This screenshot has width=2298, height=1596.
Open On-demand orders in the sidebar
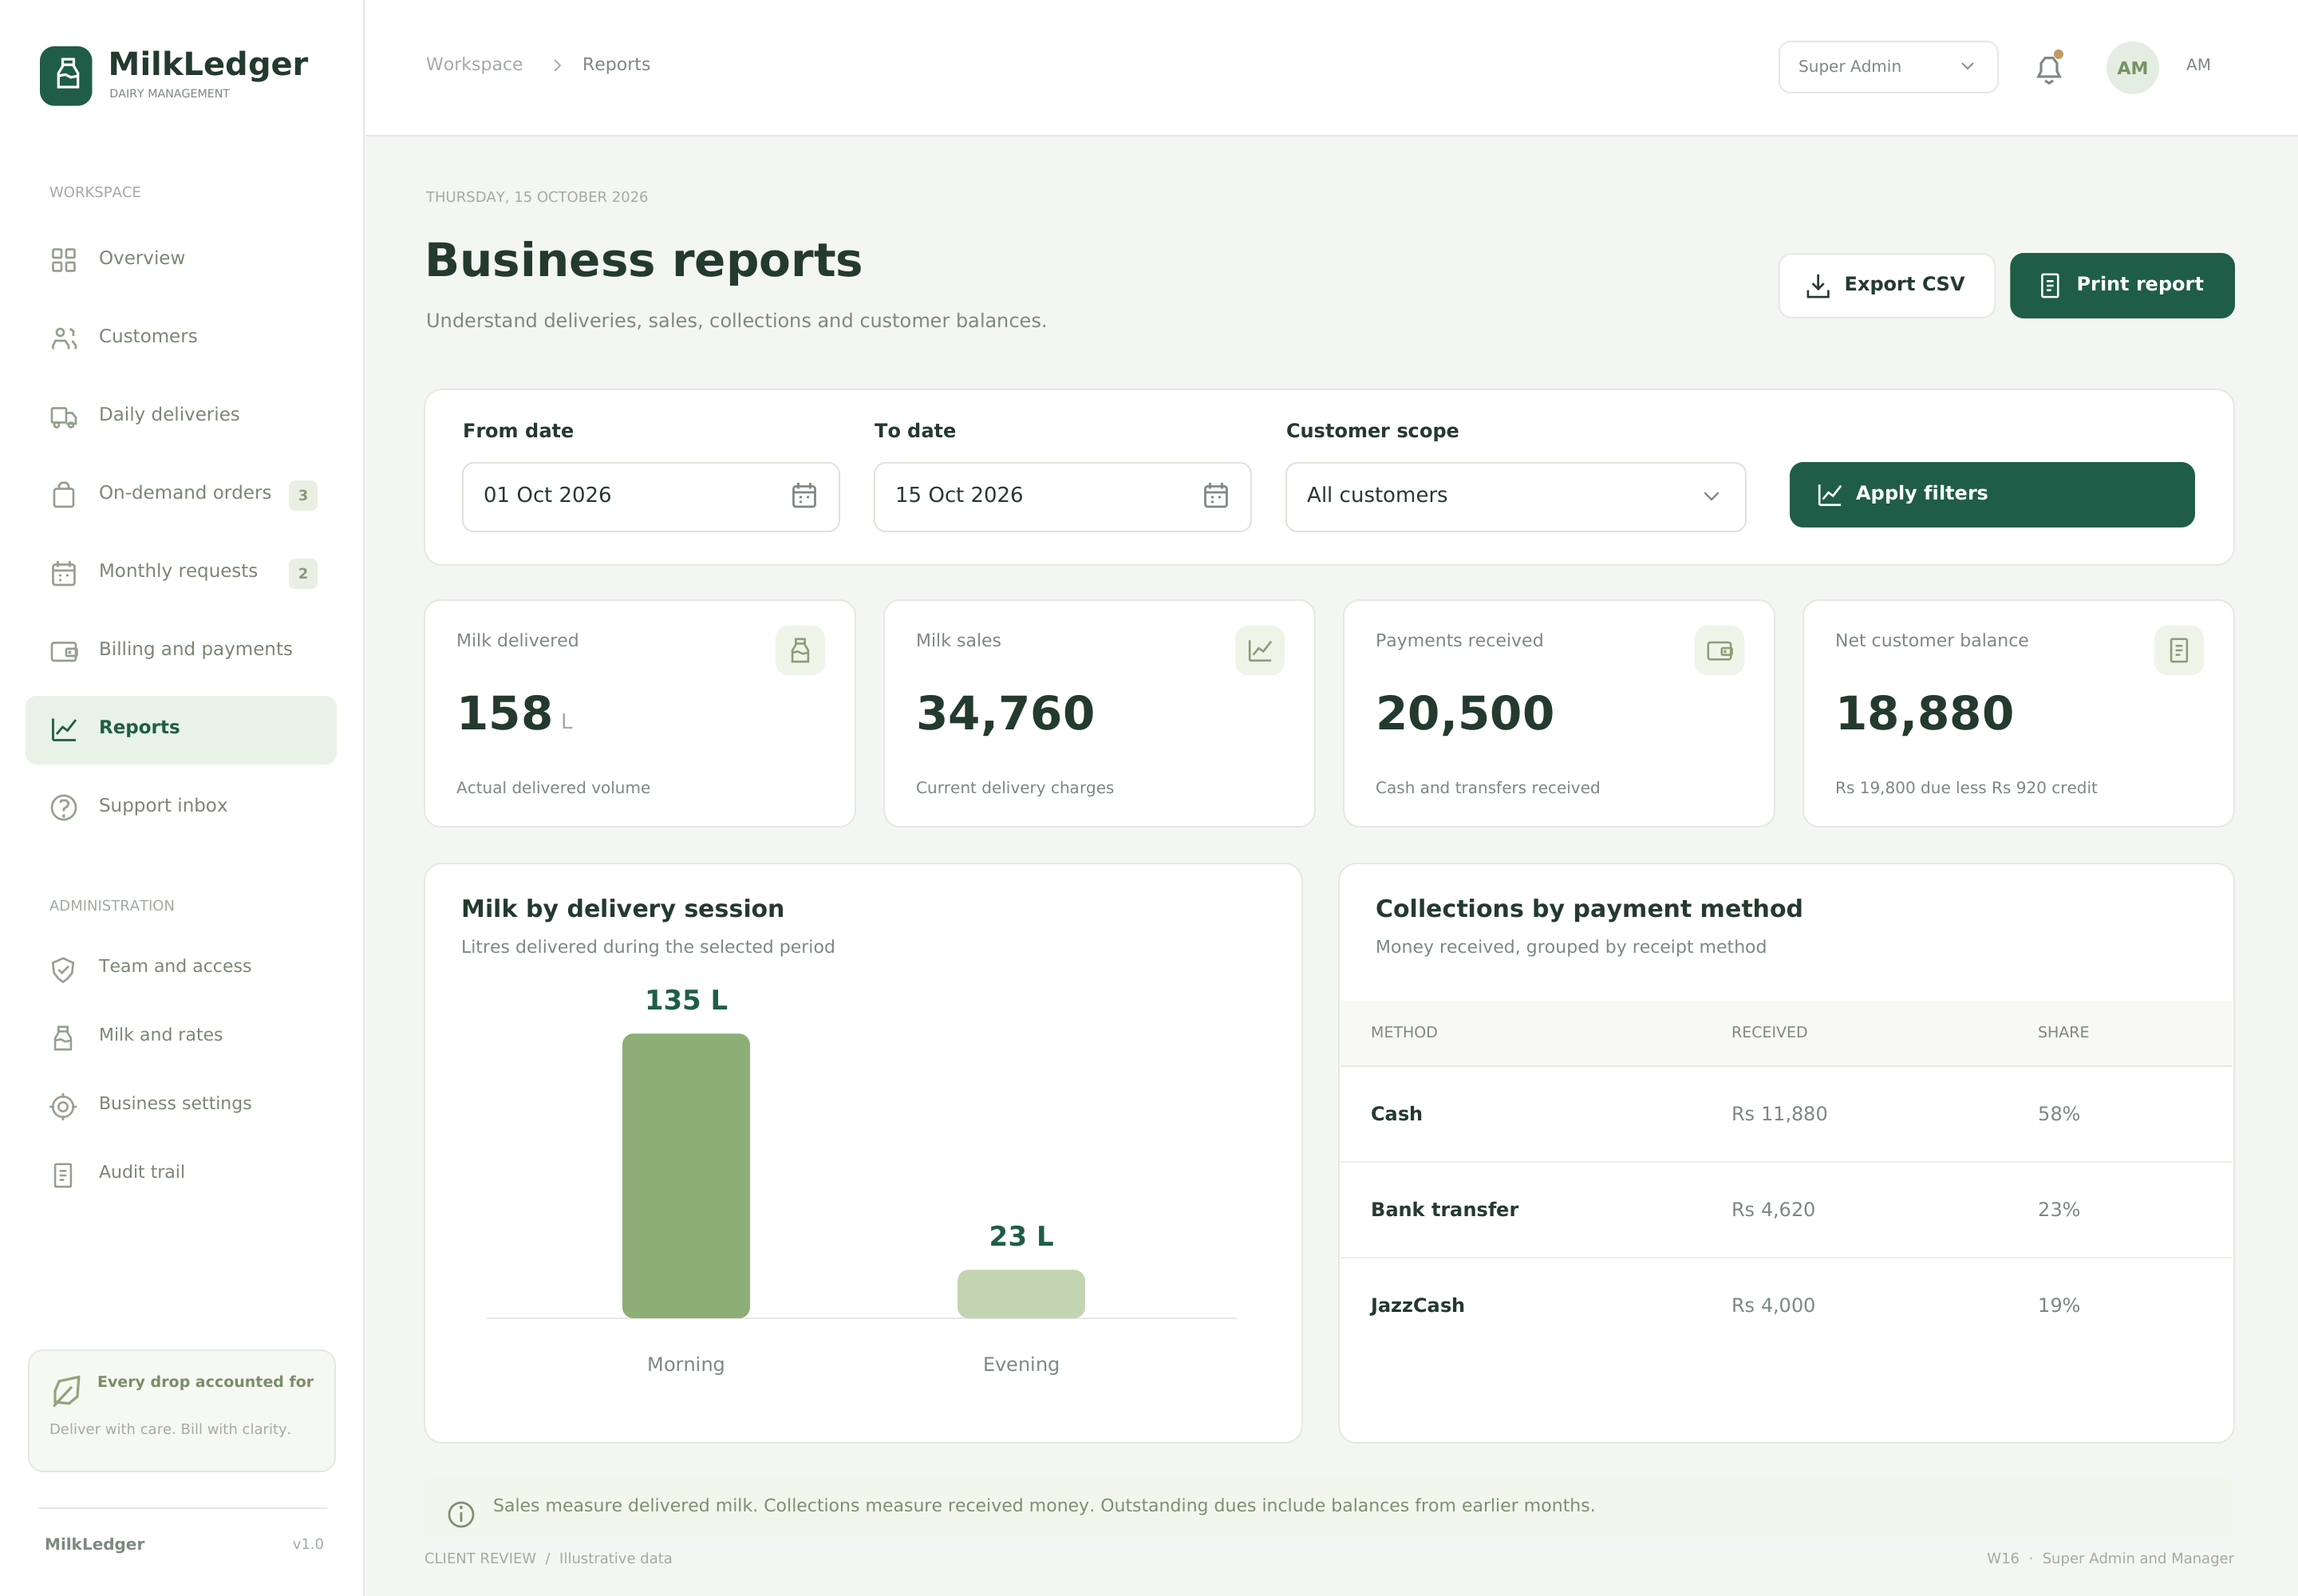tap(181, 494)
